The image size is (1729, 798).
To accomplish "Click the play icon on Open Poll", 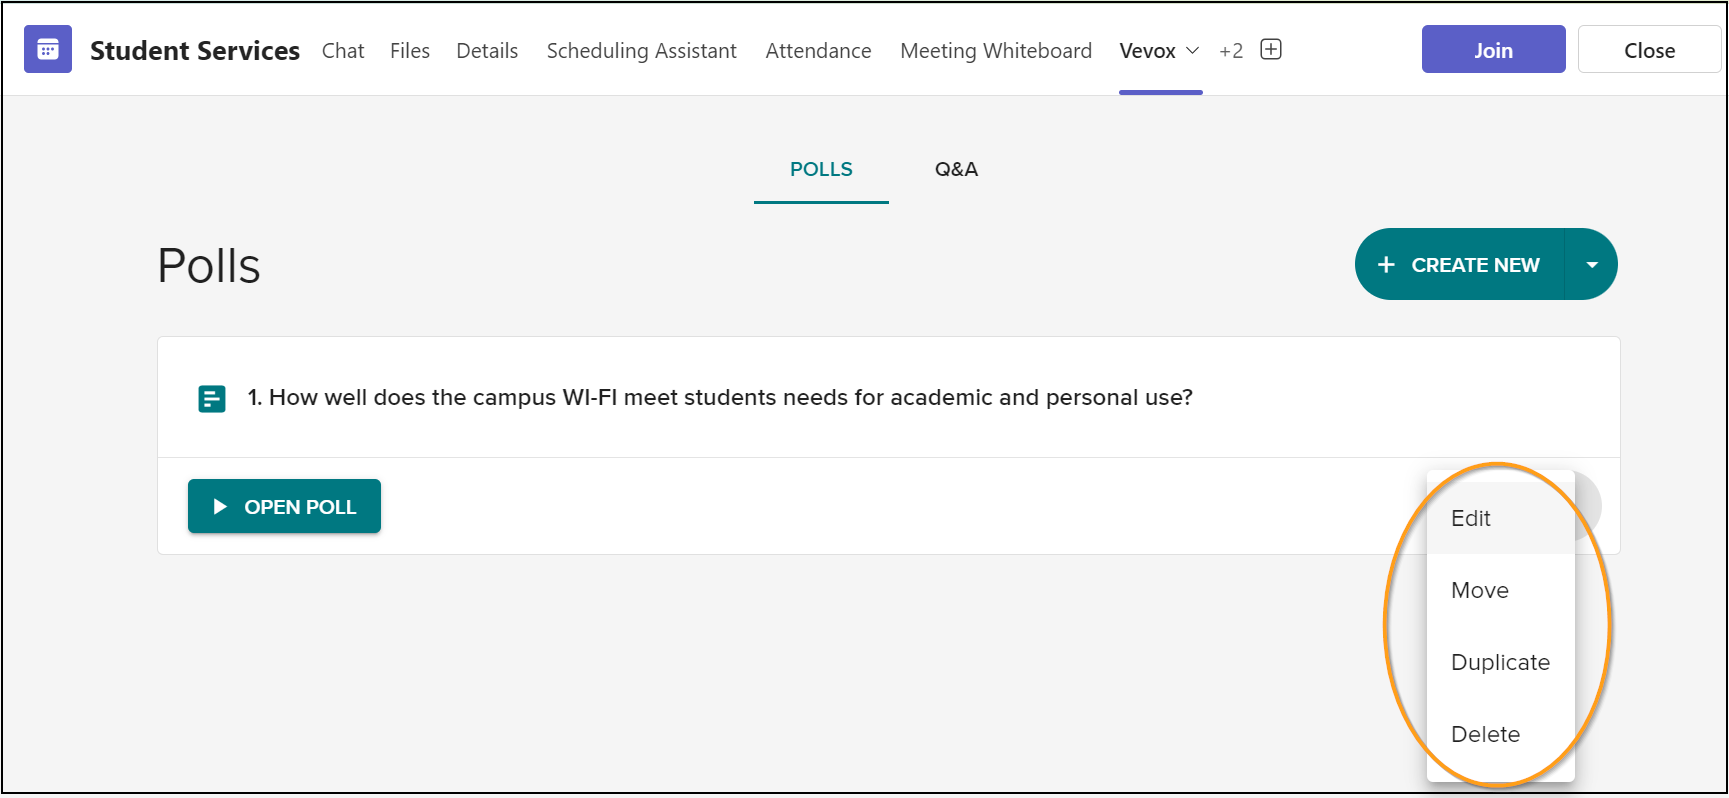I will point(220,506).
